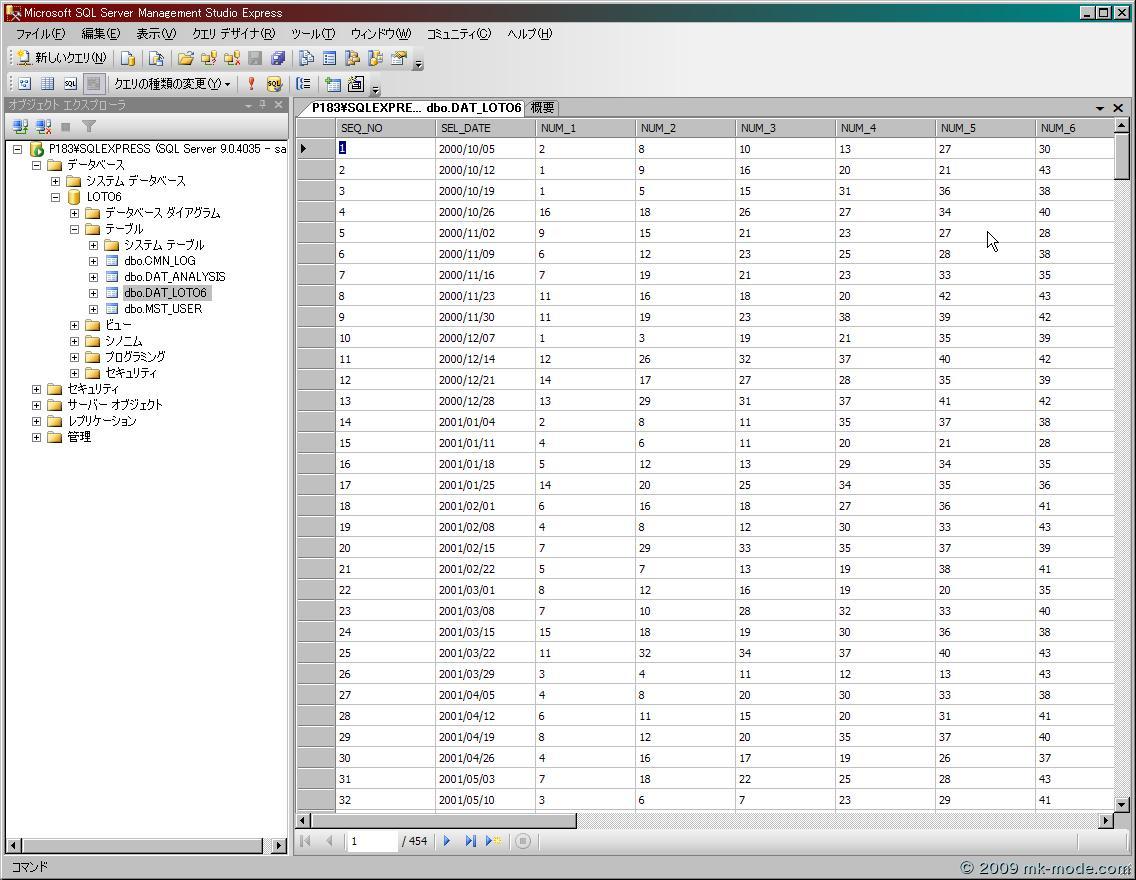1136x880 pixels.
Task: Switch to the 概要 tab
Action: 542,108
